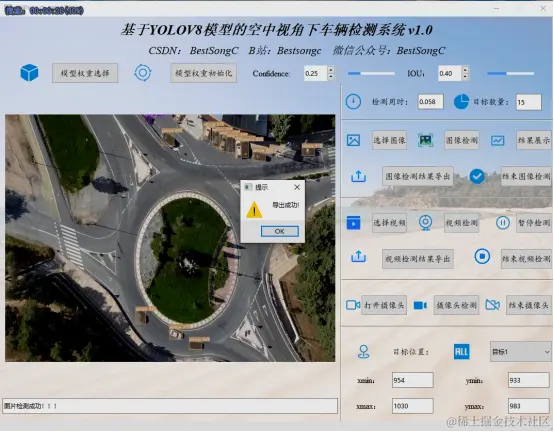Image resolution: width=554 pixels, height=432 pixels.
Task: Close the 提示 dialog with X
Action: point(297,187)
